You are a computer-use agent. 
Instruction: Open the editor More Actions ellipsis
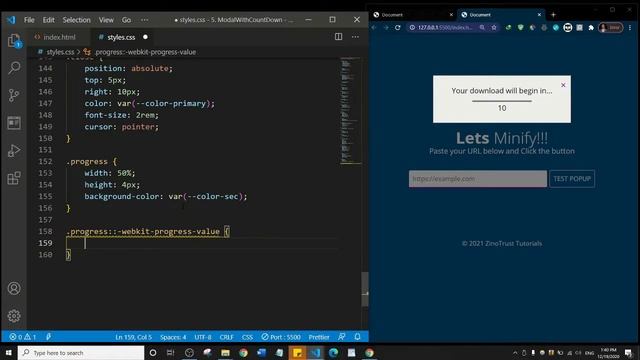[x=356, y=37]
